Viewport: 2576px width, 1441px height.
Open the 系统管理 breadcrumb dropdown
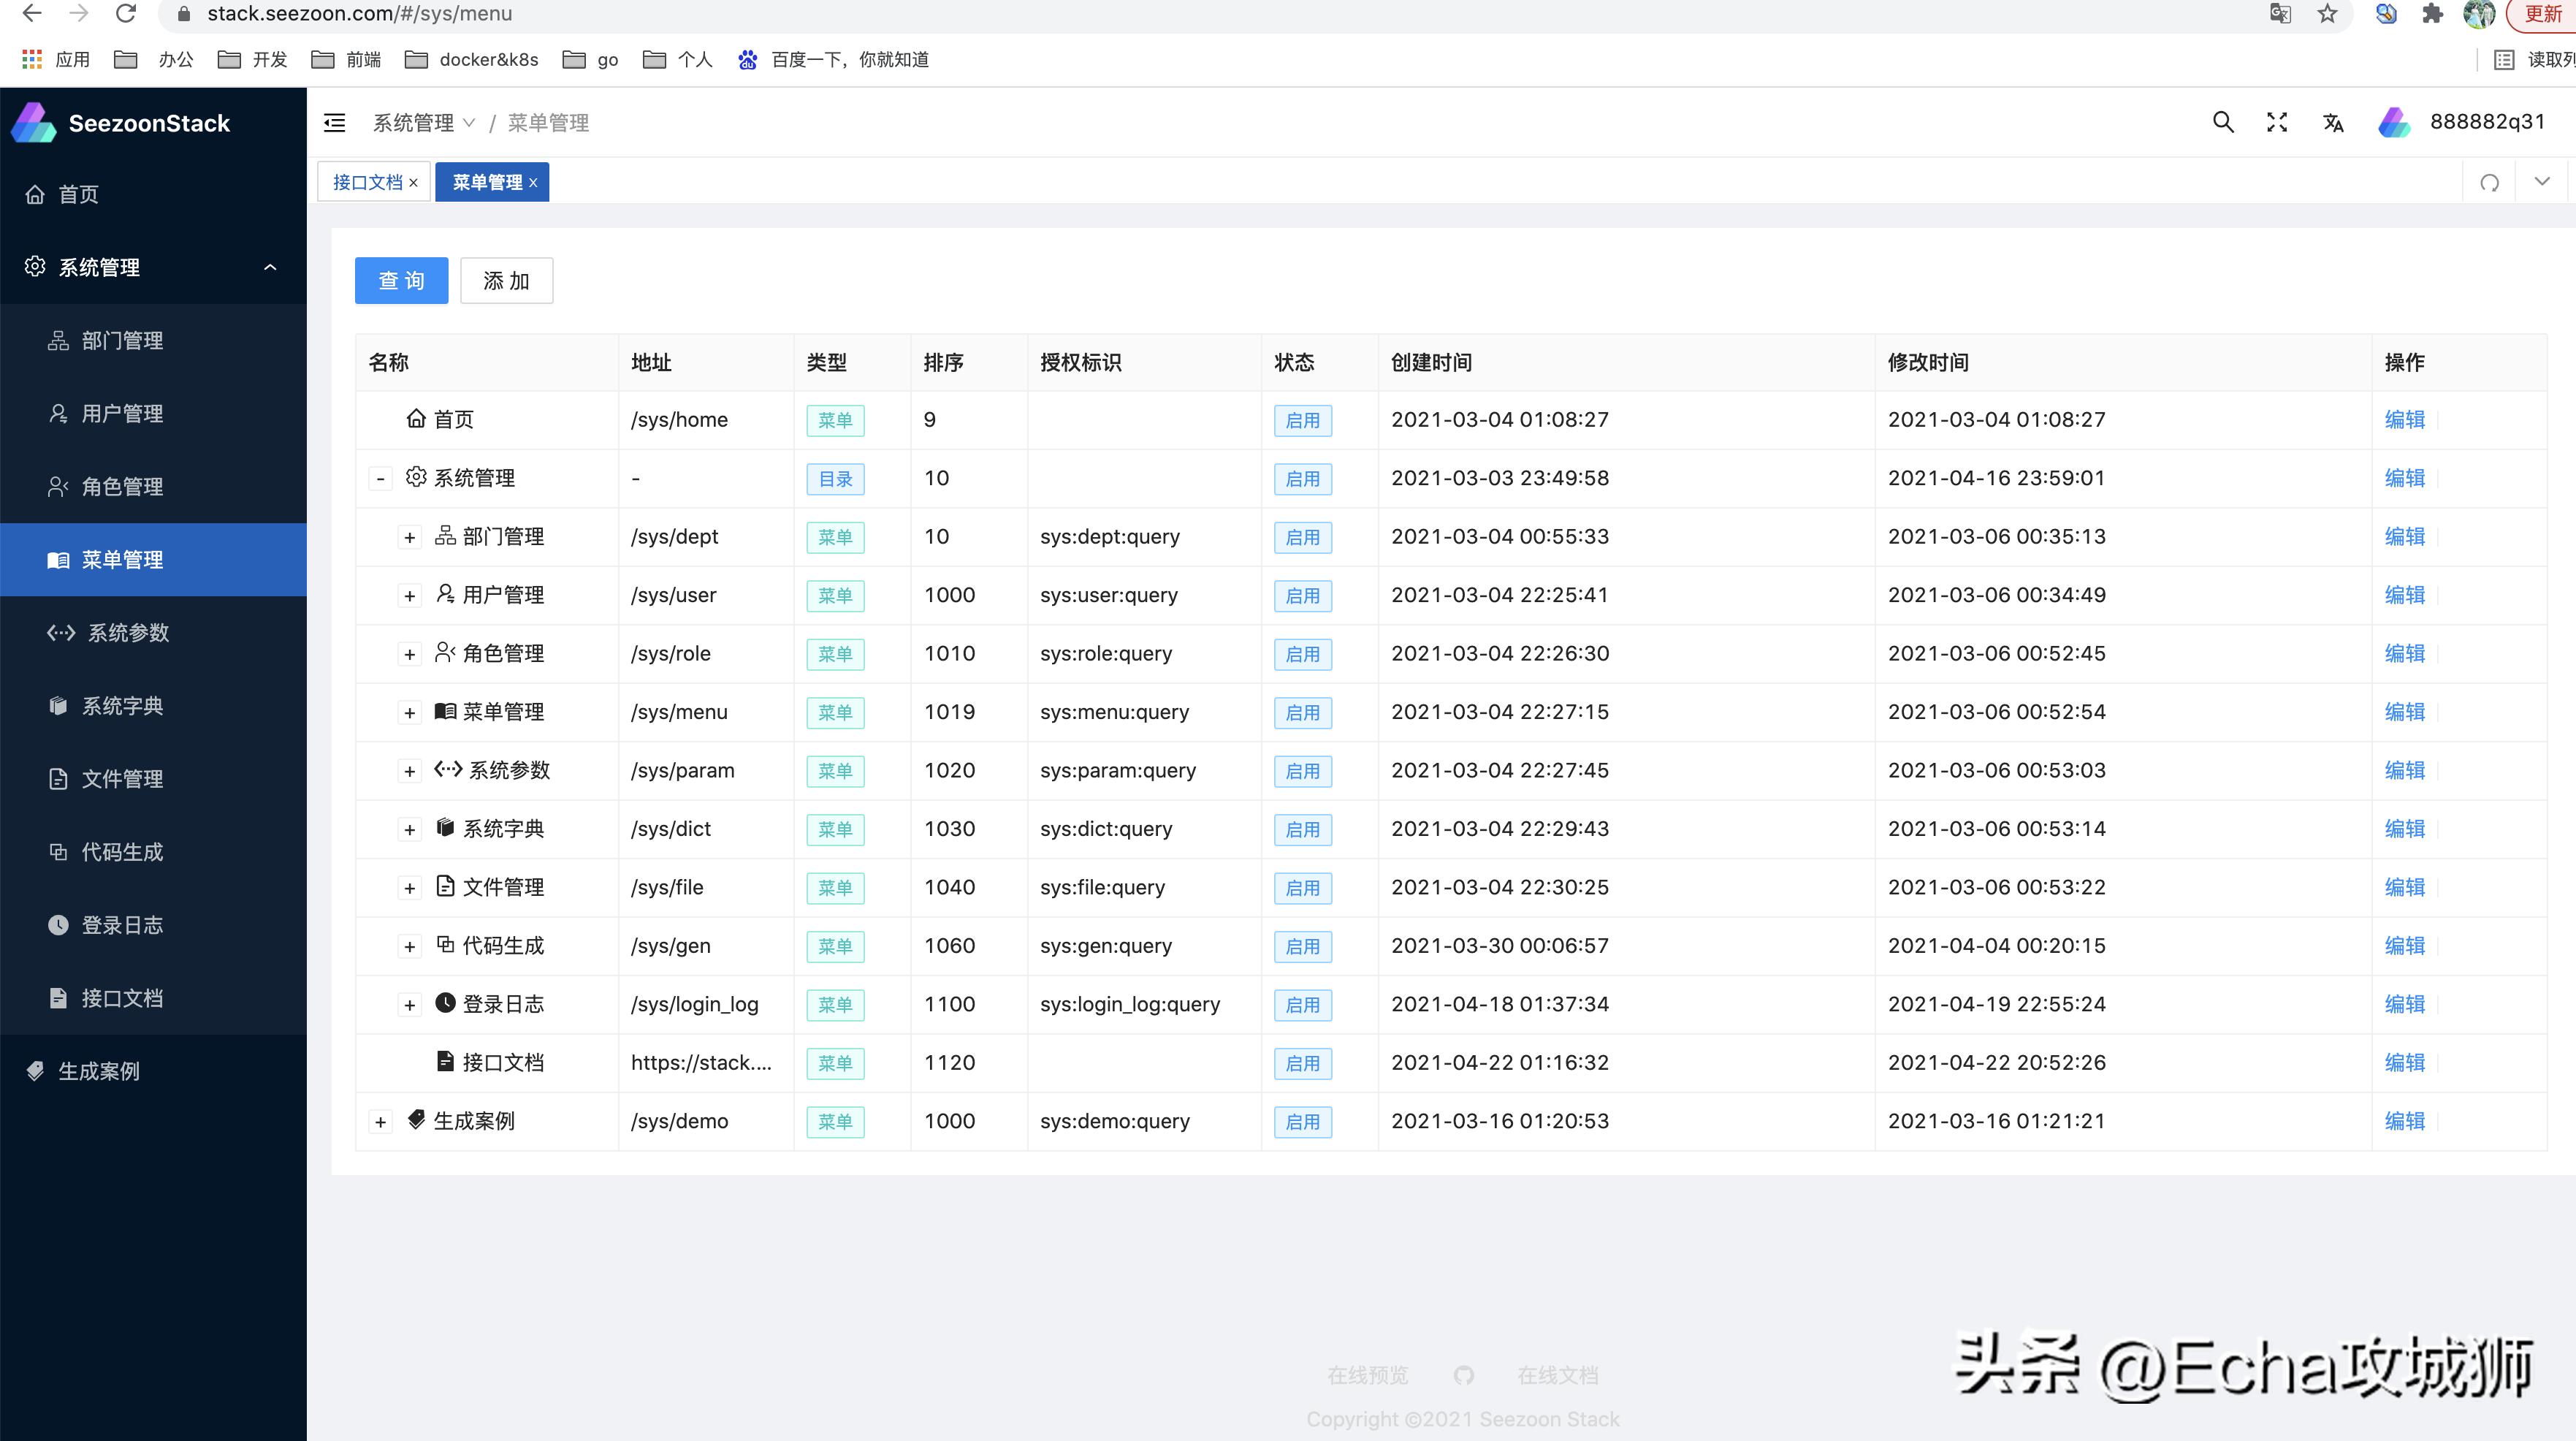[x=467, y=122]
